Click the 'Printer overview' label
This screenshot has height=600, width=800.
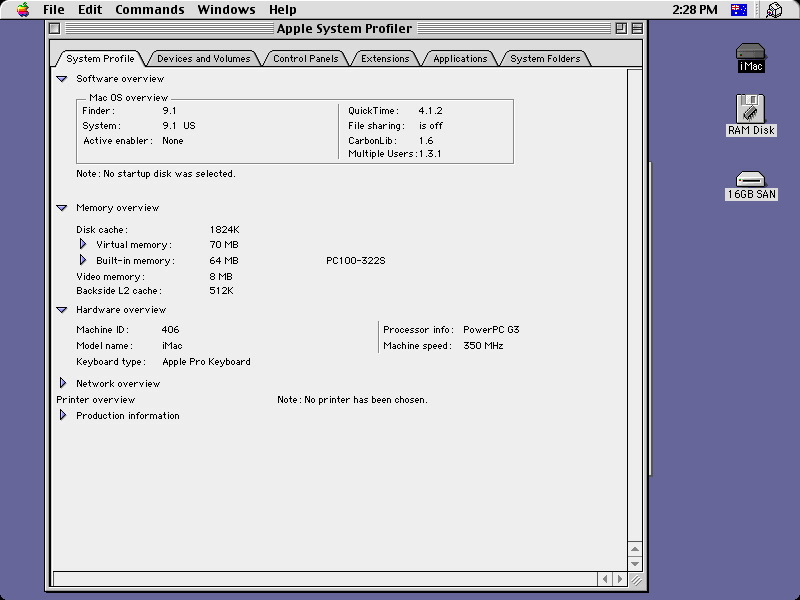pos(95,400)
